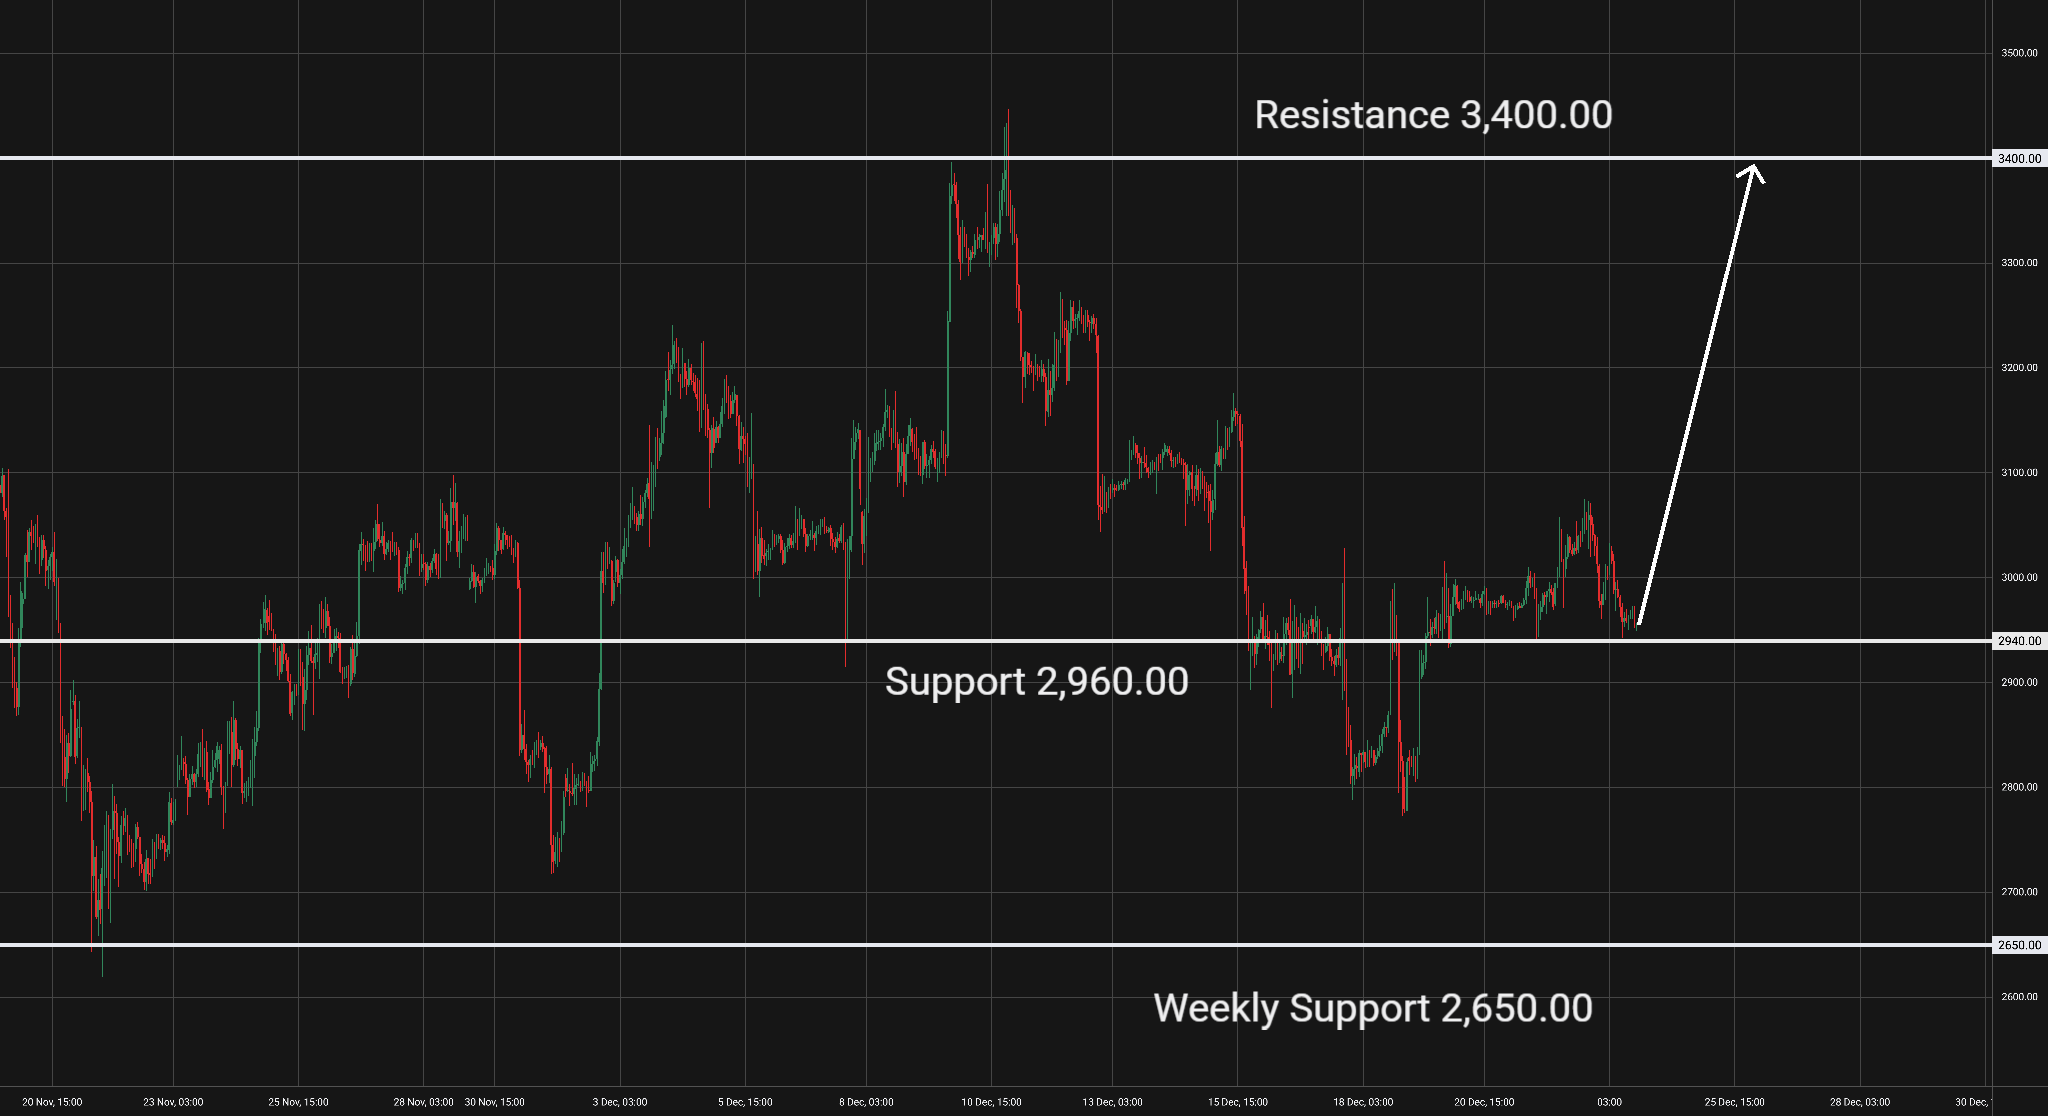Click the 20 Nov, 15:00 time label
The width and height of the screenshot is (2048, 1116).
(52, 1102)
